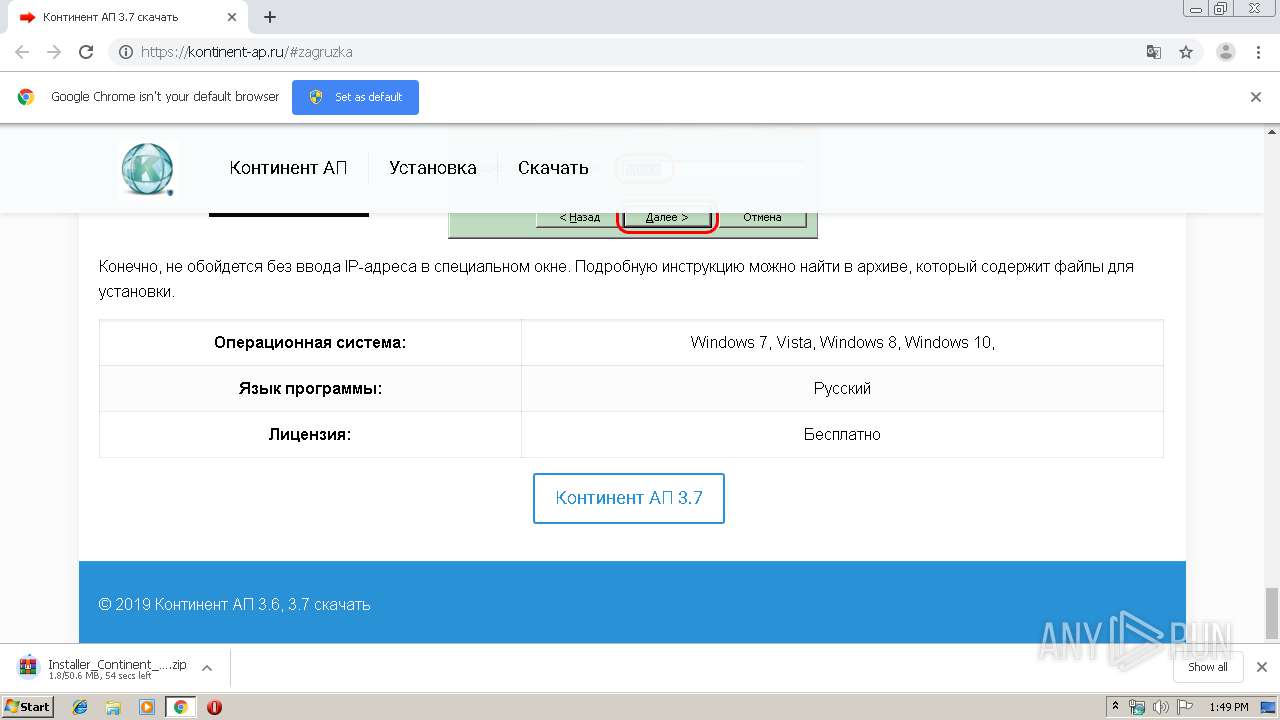
Task: Close the downloads shelf
Action: [x=1262, y=667]
